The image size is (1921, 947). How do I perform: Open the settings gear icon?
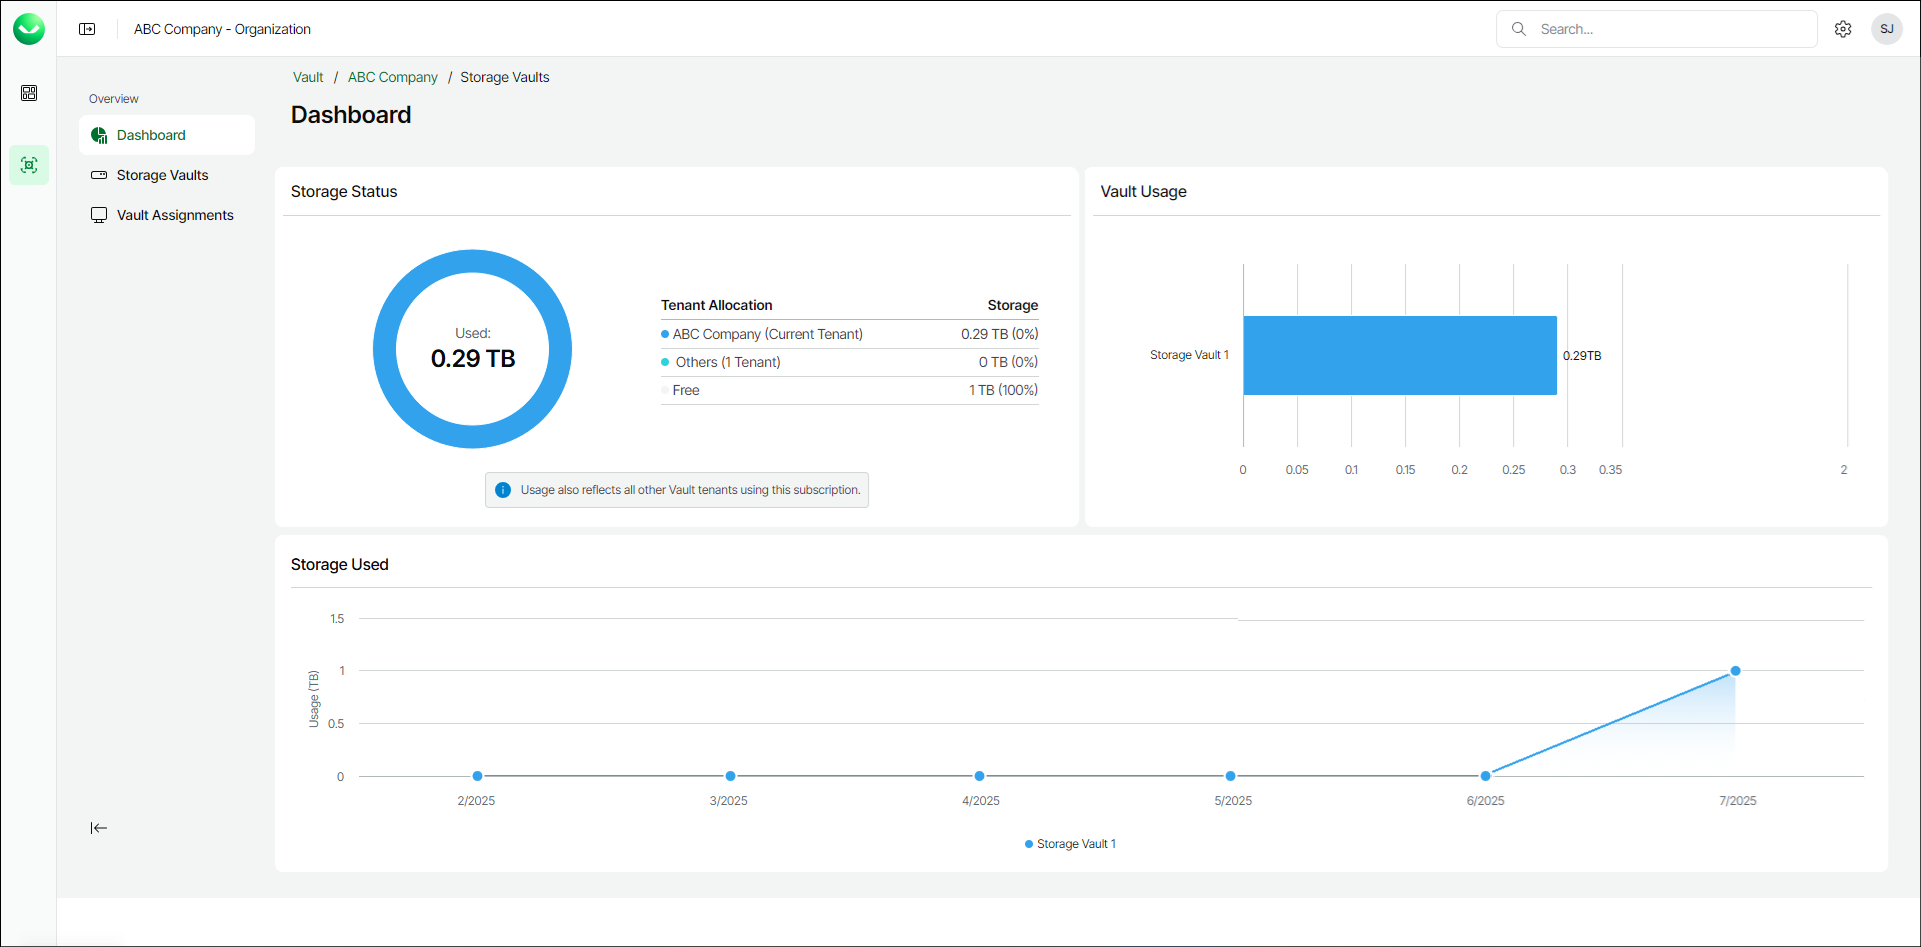(x=1843, y=29)
